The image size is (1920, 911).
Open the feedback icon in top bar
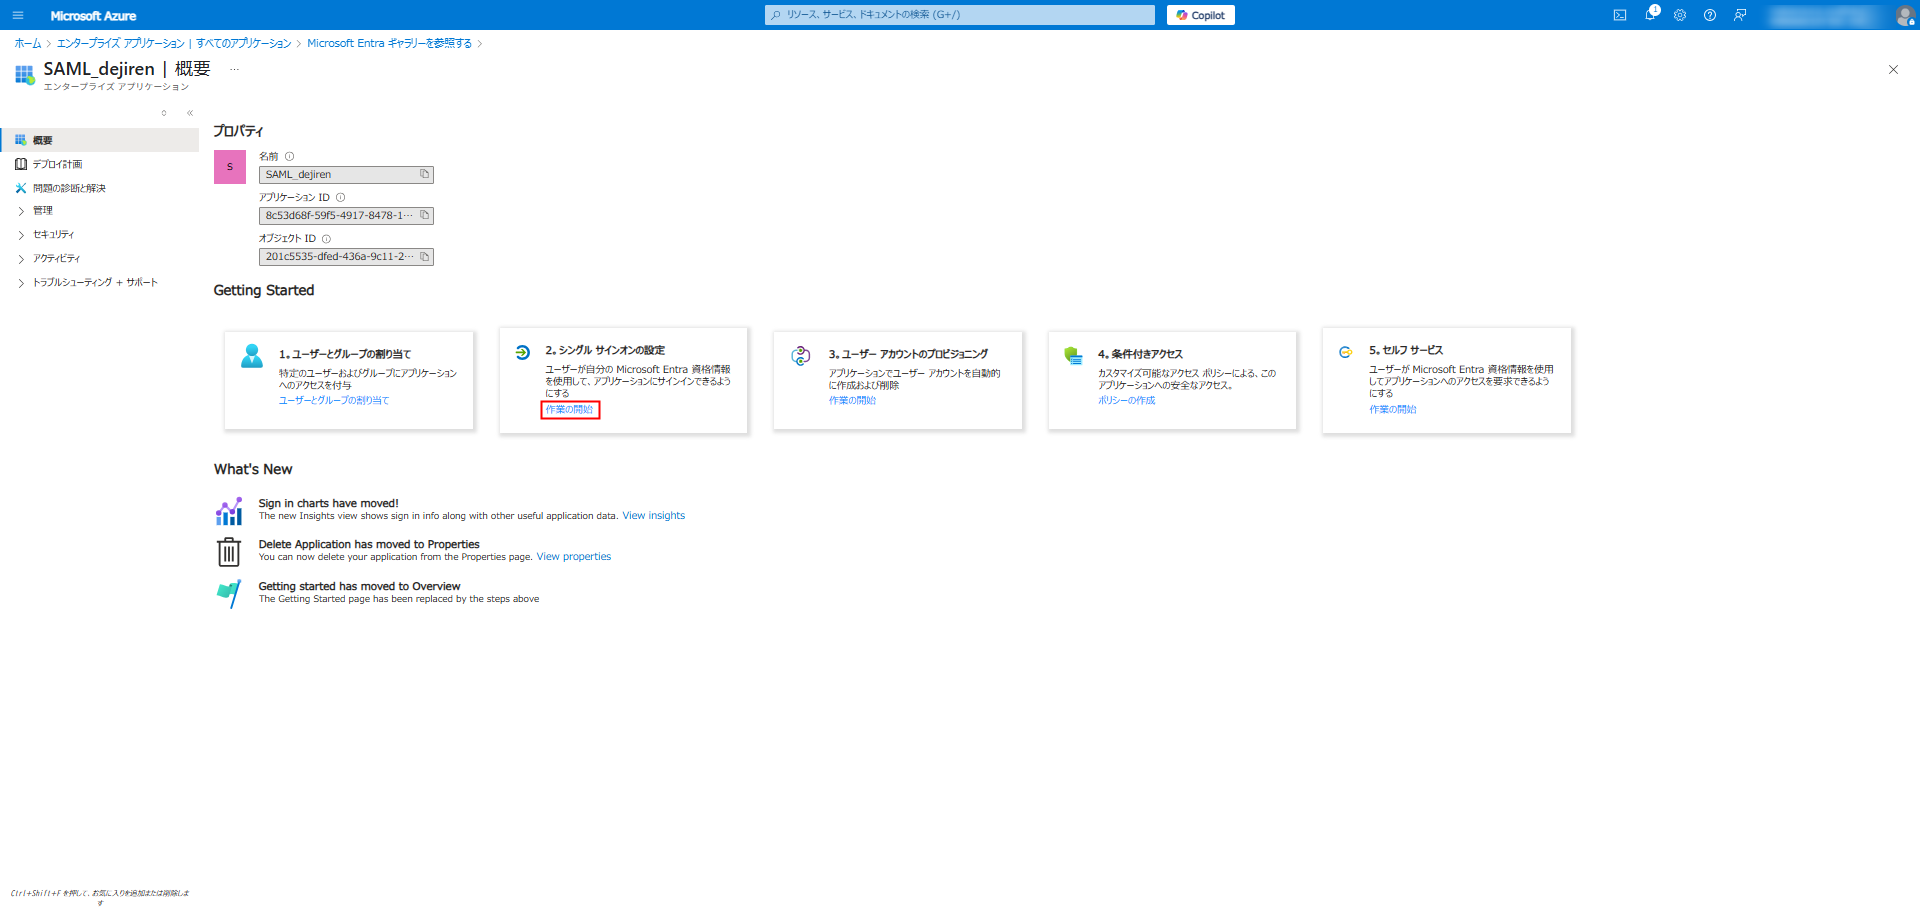point(1740,15)
